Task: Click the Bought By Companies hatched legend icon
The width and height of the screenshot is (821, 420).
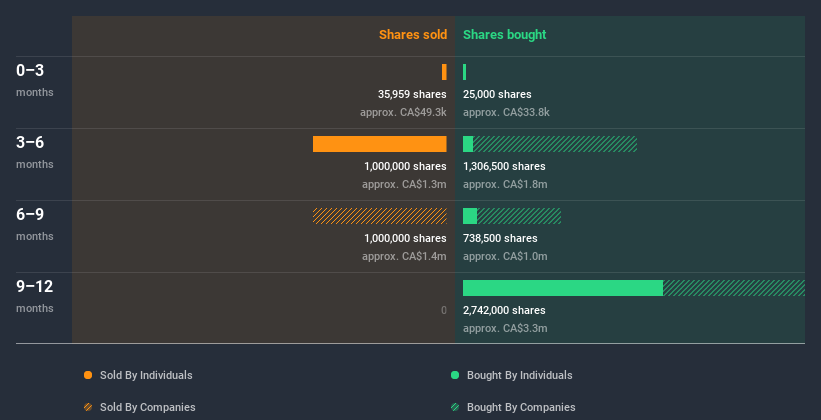Action: (x=455, y=407)
